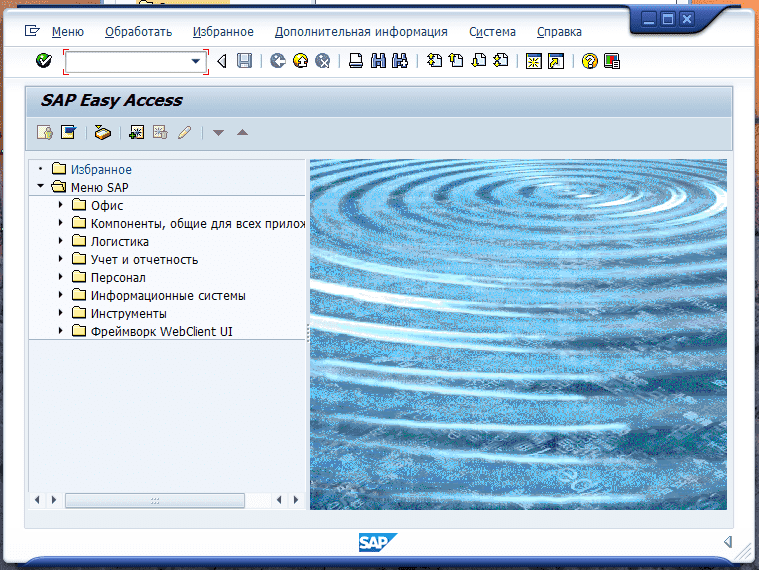Open Help with the question mark icon
This screenshot has height=570, width=759.
590,61
